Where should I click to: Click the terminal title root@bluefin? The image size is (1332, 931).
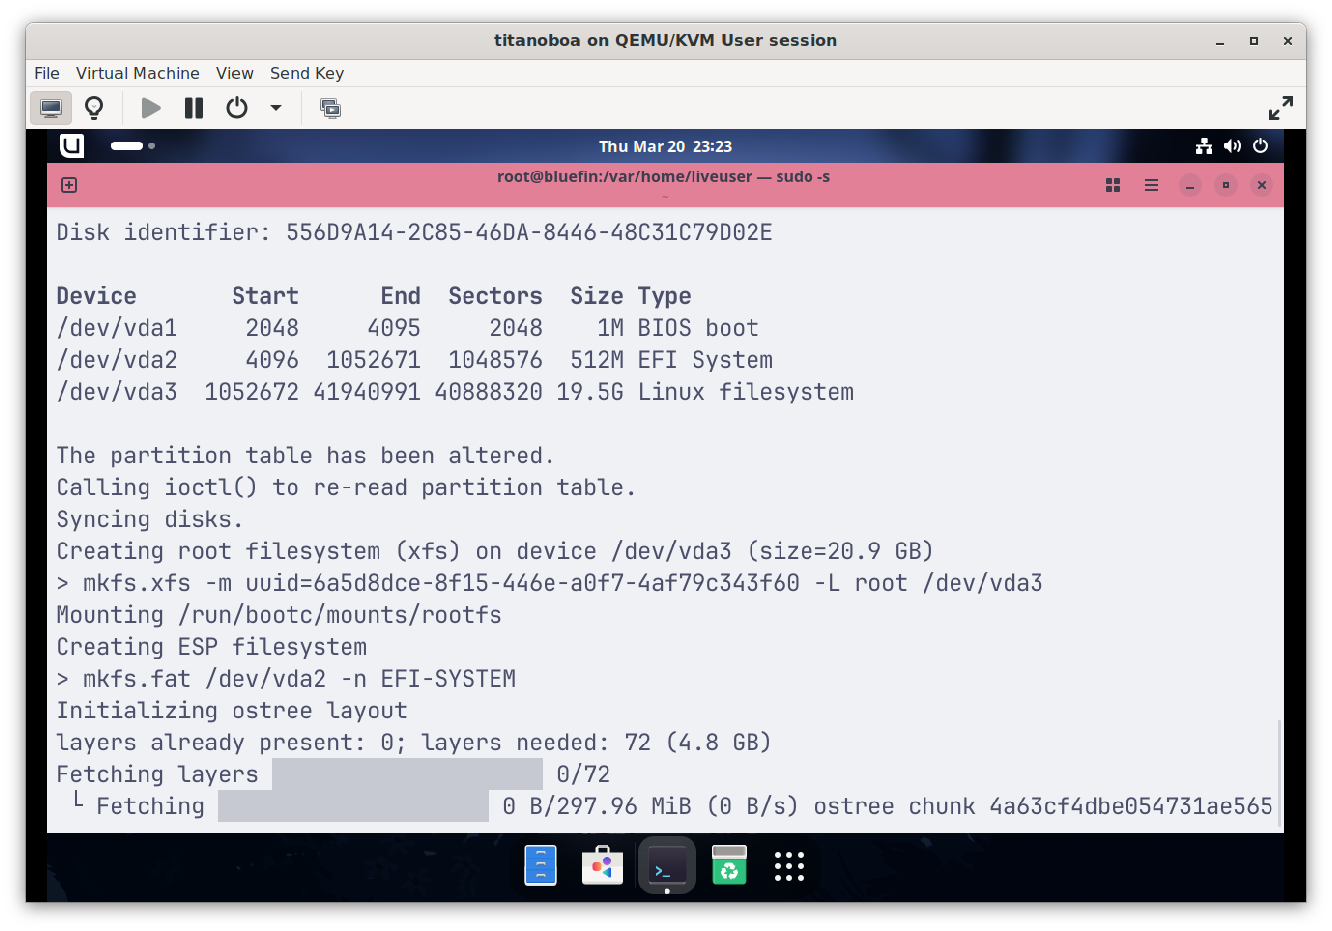point(664,177)
